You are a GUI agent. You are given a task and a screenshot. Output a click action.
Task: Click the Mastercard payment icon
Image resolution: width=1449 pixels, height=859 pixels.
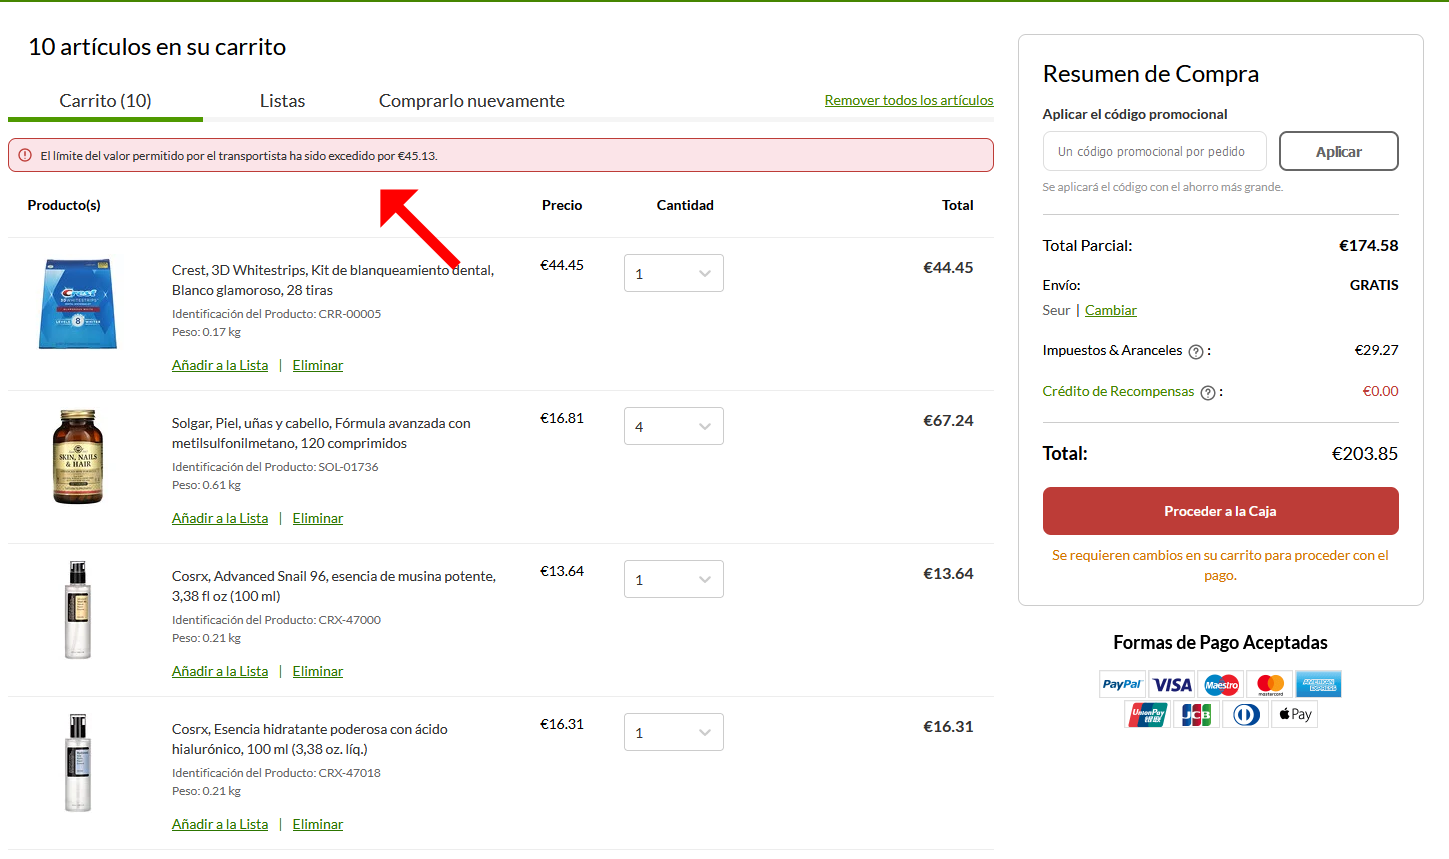click(1270, 685)
